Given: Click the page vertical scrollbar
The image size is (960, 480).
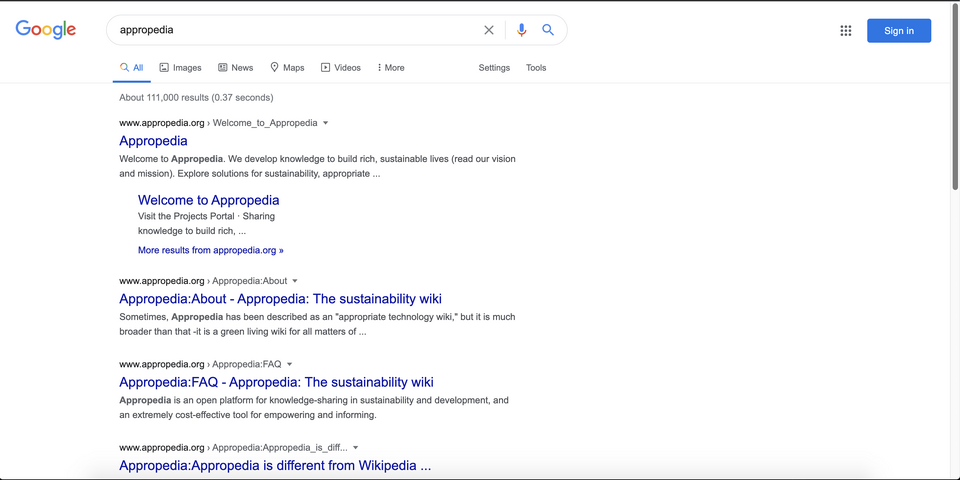Looking at the screenshot, I should point(955,98).
